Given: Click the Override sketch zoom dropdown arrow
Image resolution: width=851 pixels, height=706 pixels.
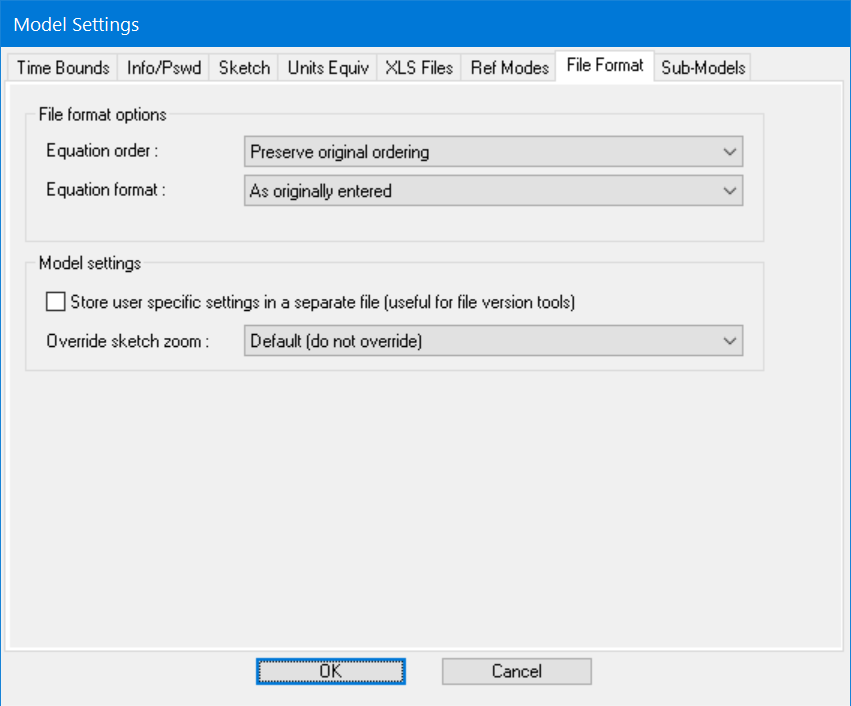Looking at the screenshot, I should pyautogui.click(x=731, y=340).
